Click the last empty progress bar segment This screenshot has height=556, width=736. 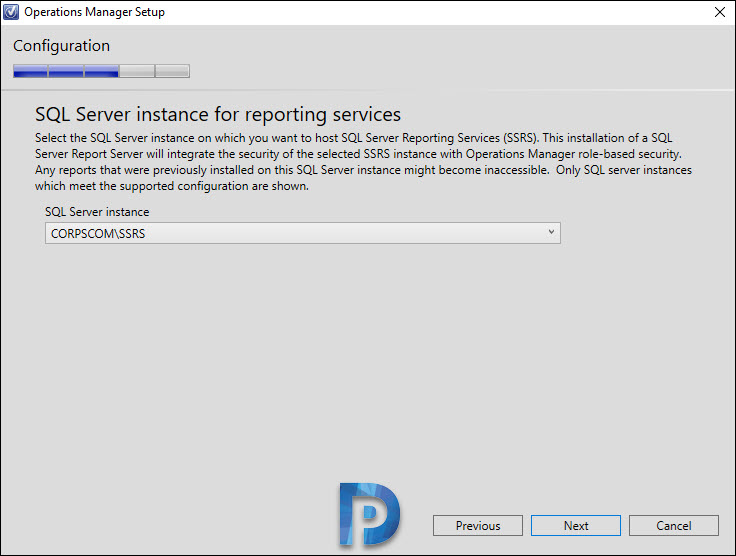(172, 71)
